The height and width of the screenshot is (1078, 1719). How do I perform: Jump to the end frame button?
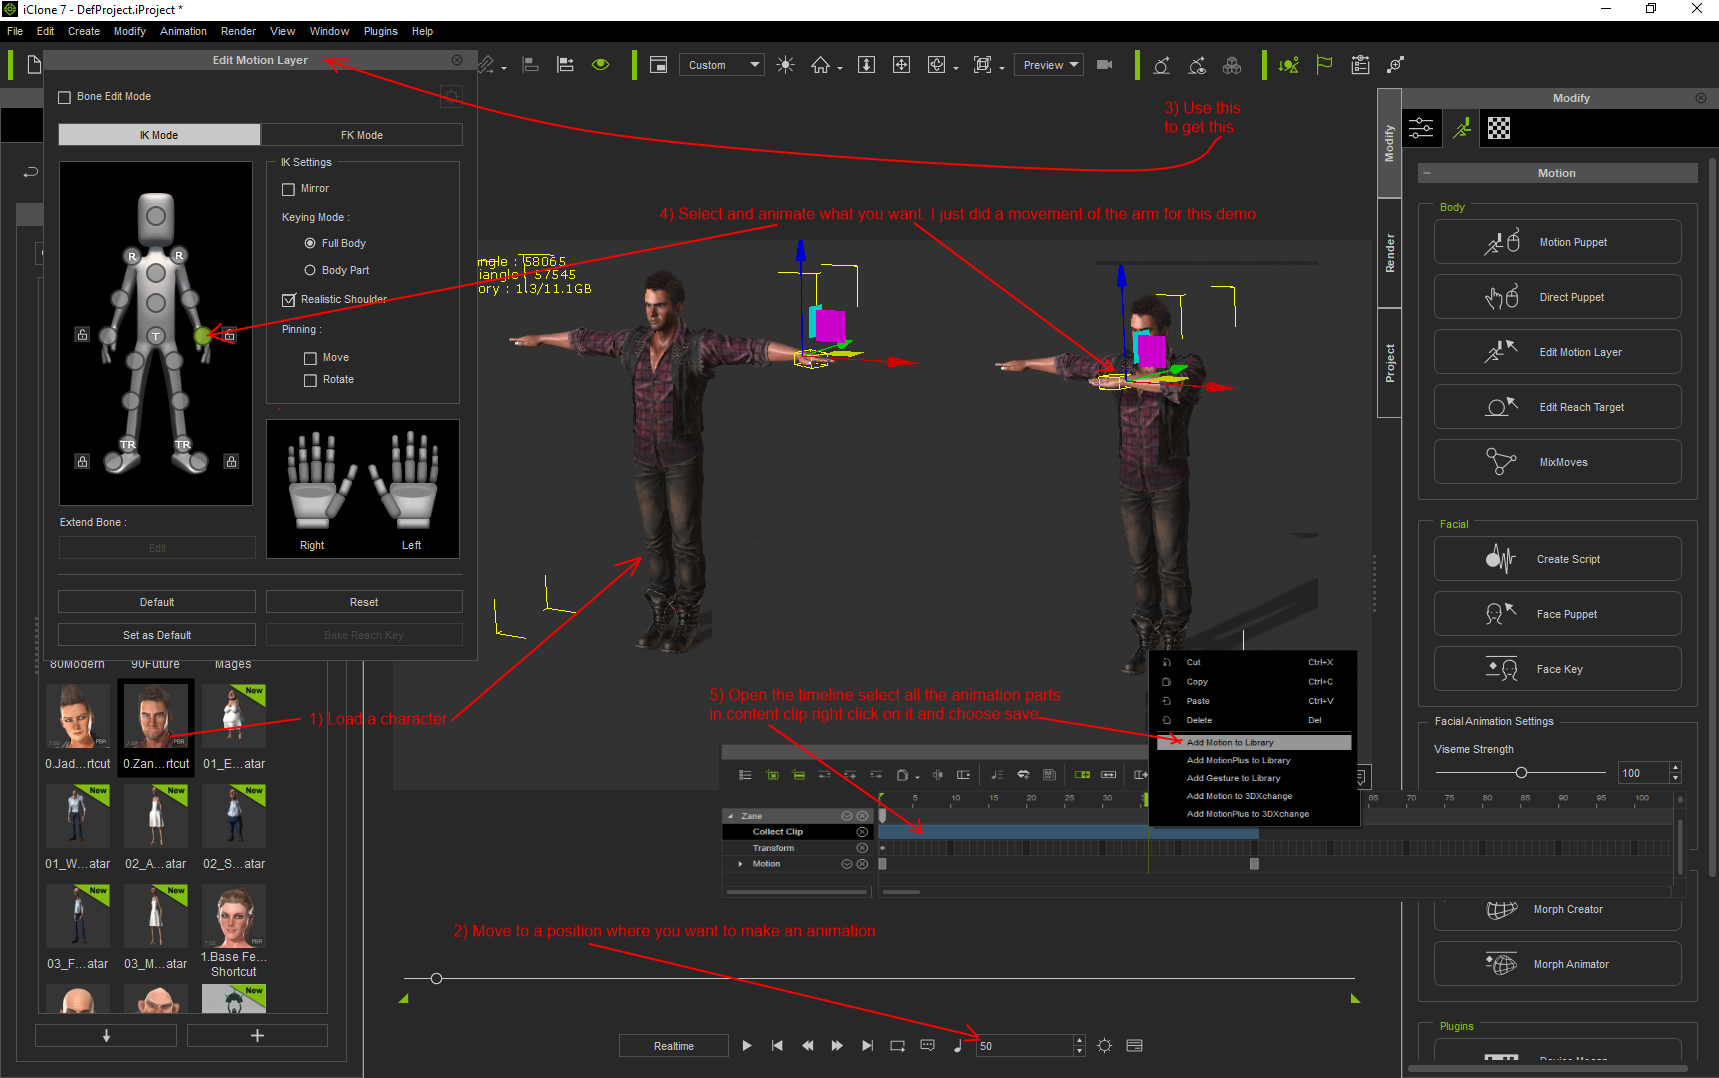tap(867, 1046)
